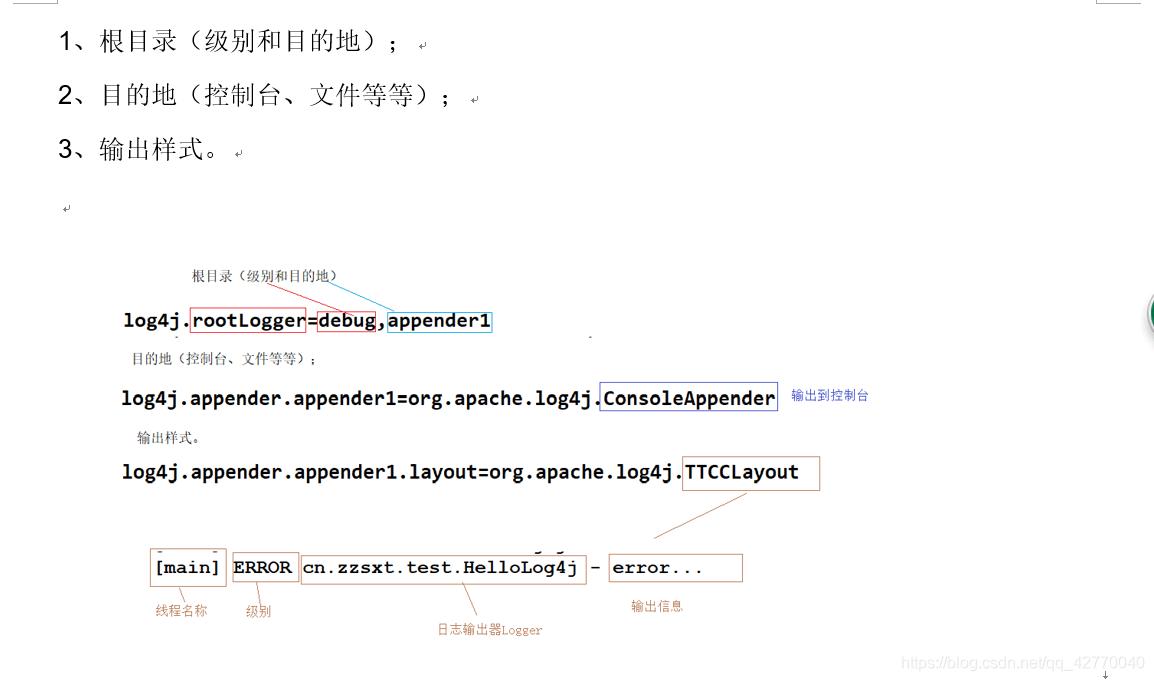The height and width of the screenshot is (681, 1154).
Task: Click 'cn.zzsxt.test.HelloLog4j' logger text
Action: coord(440,568)
